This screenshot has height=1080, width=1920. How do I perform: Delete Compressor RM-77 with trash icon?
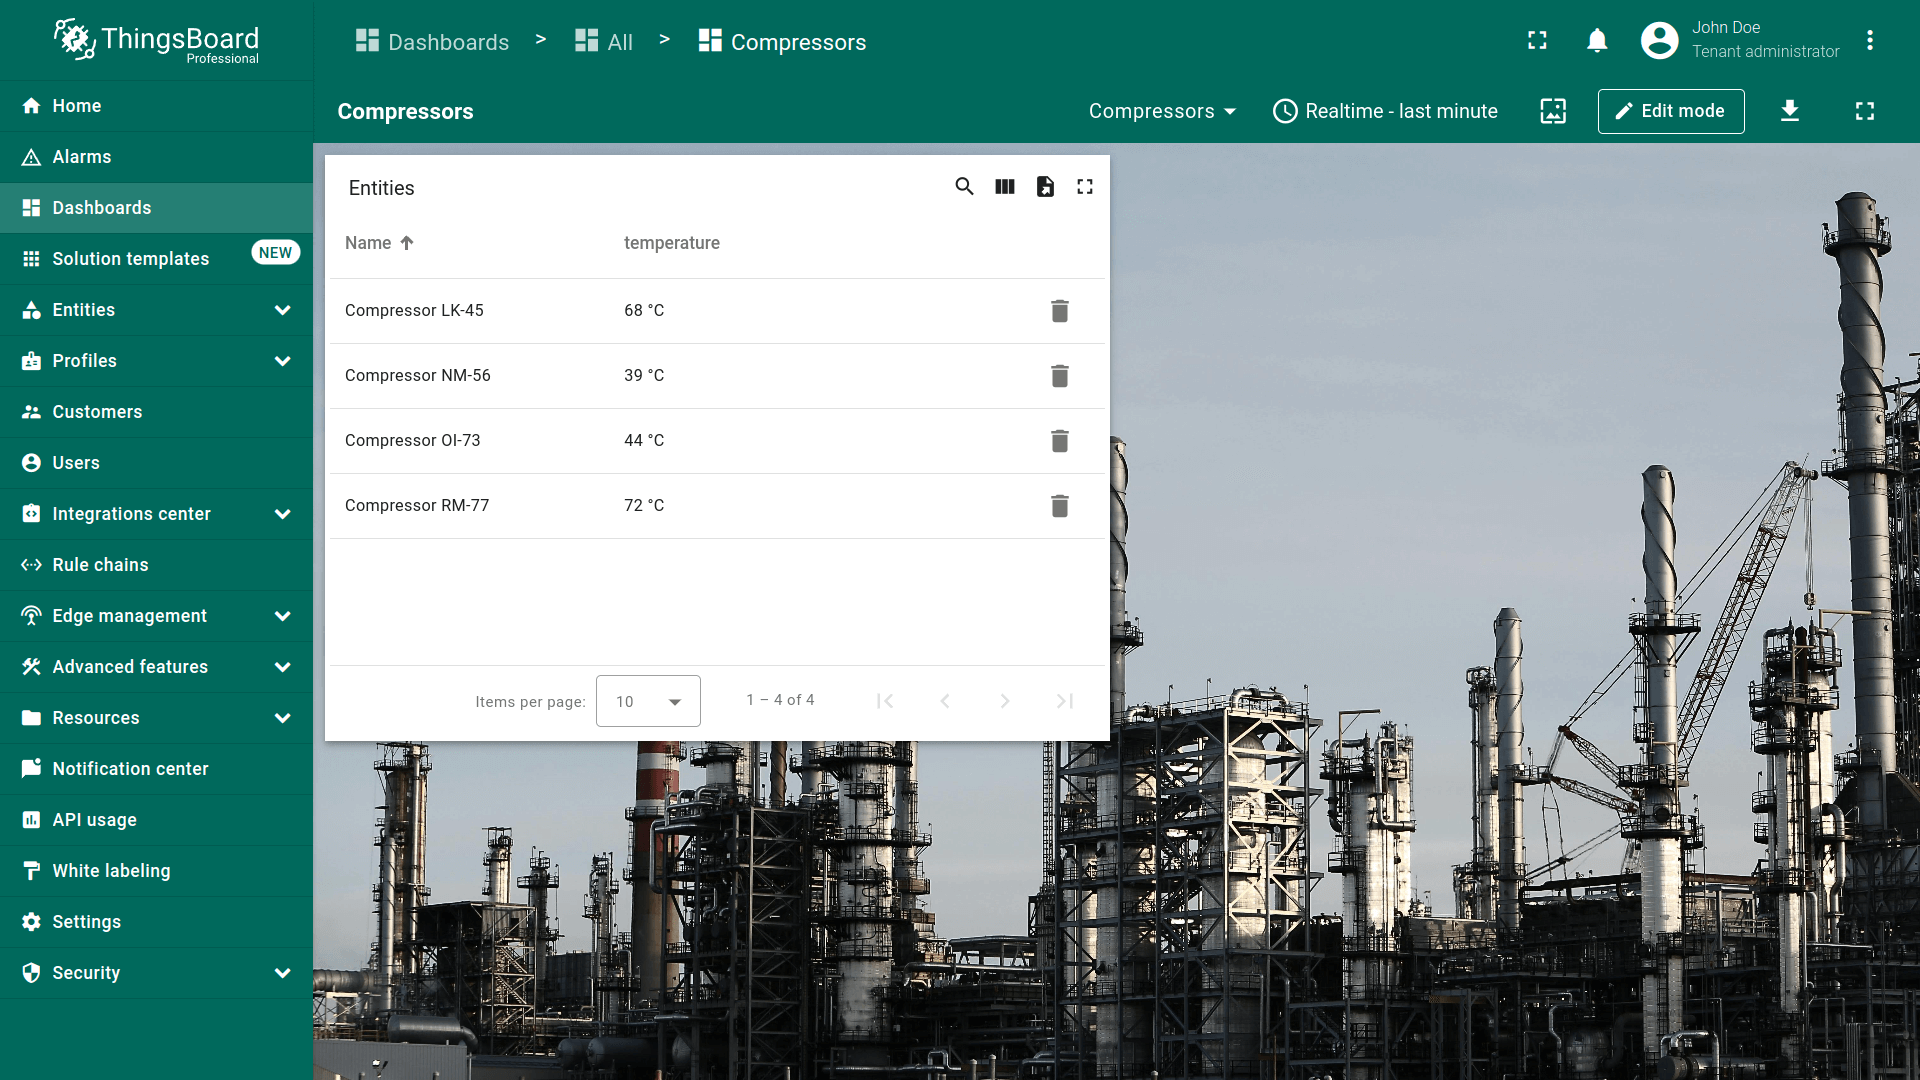(1060, 506)
